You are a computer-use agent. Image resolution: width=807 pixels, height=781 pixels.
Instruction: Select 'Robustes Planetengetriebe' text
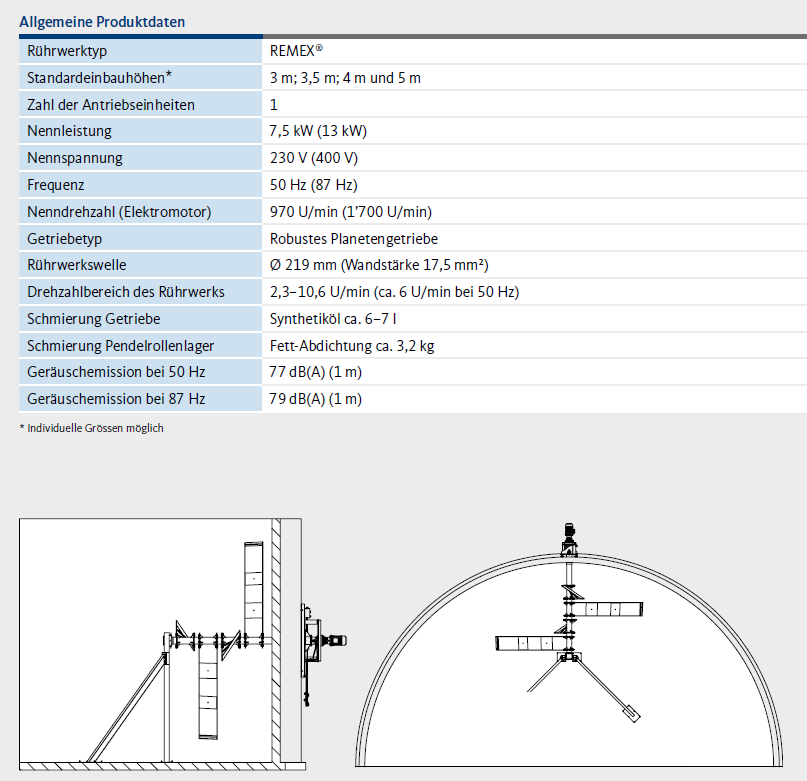pyautogui.click(x=354, y=239)
